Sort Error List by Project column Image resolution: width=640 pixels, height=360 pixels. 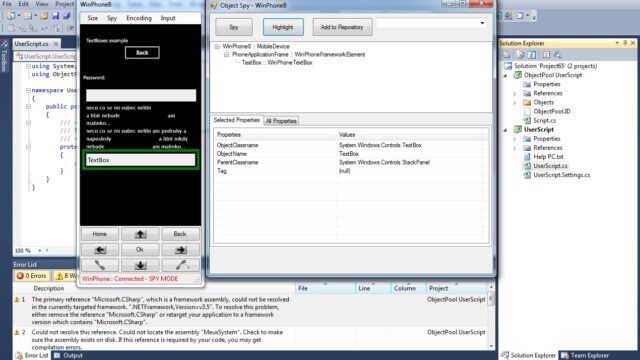click(456, 288)
